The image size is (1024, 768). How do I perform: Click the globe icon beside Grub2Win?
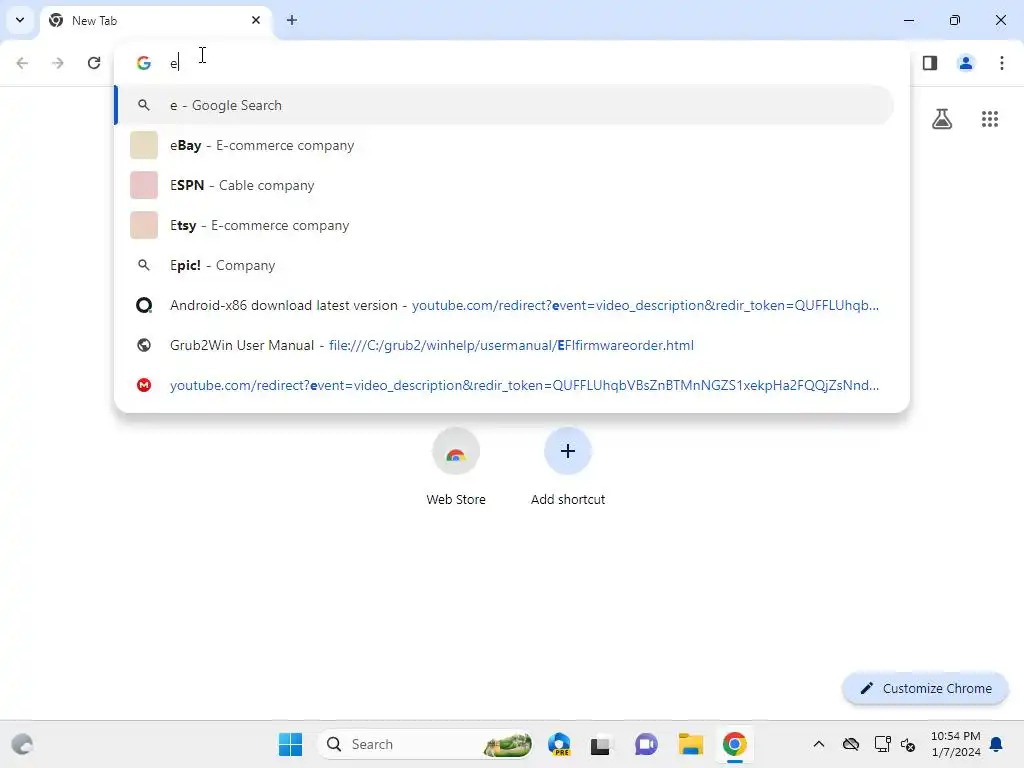(x=144, y=345)
